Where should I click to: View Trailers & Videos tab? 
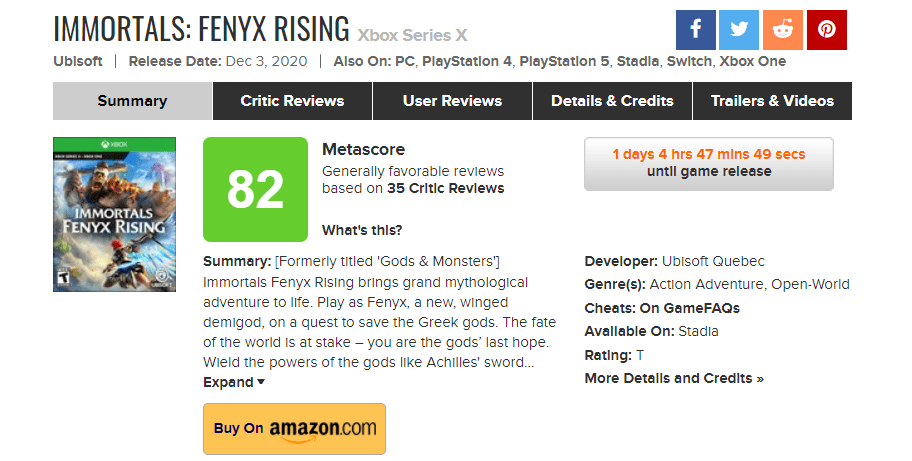772,101
